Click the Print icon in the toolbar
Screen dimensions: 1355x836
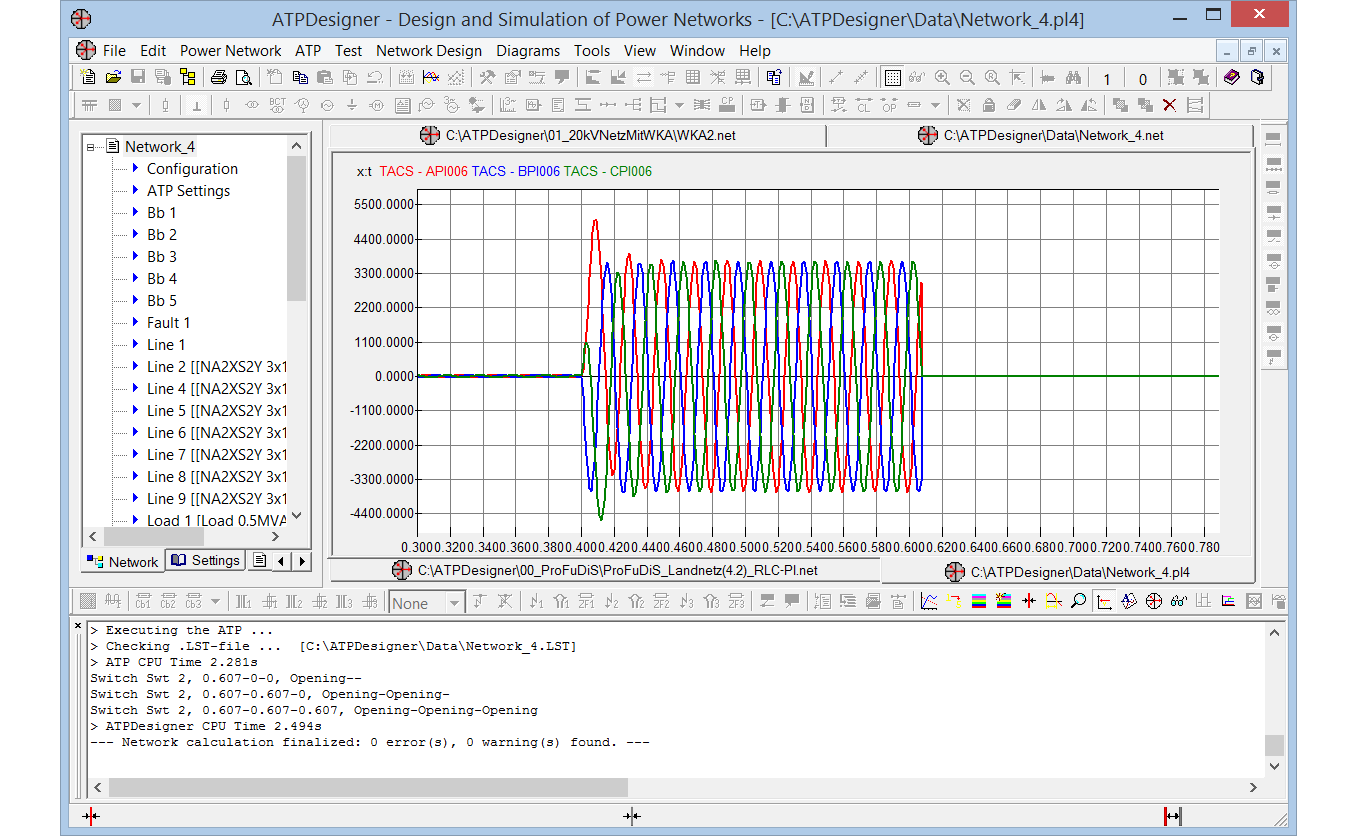tap(219, 77)
